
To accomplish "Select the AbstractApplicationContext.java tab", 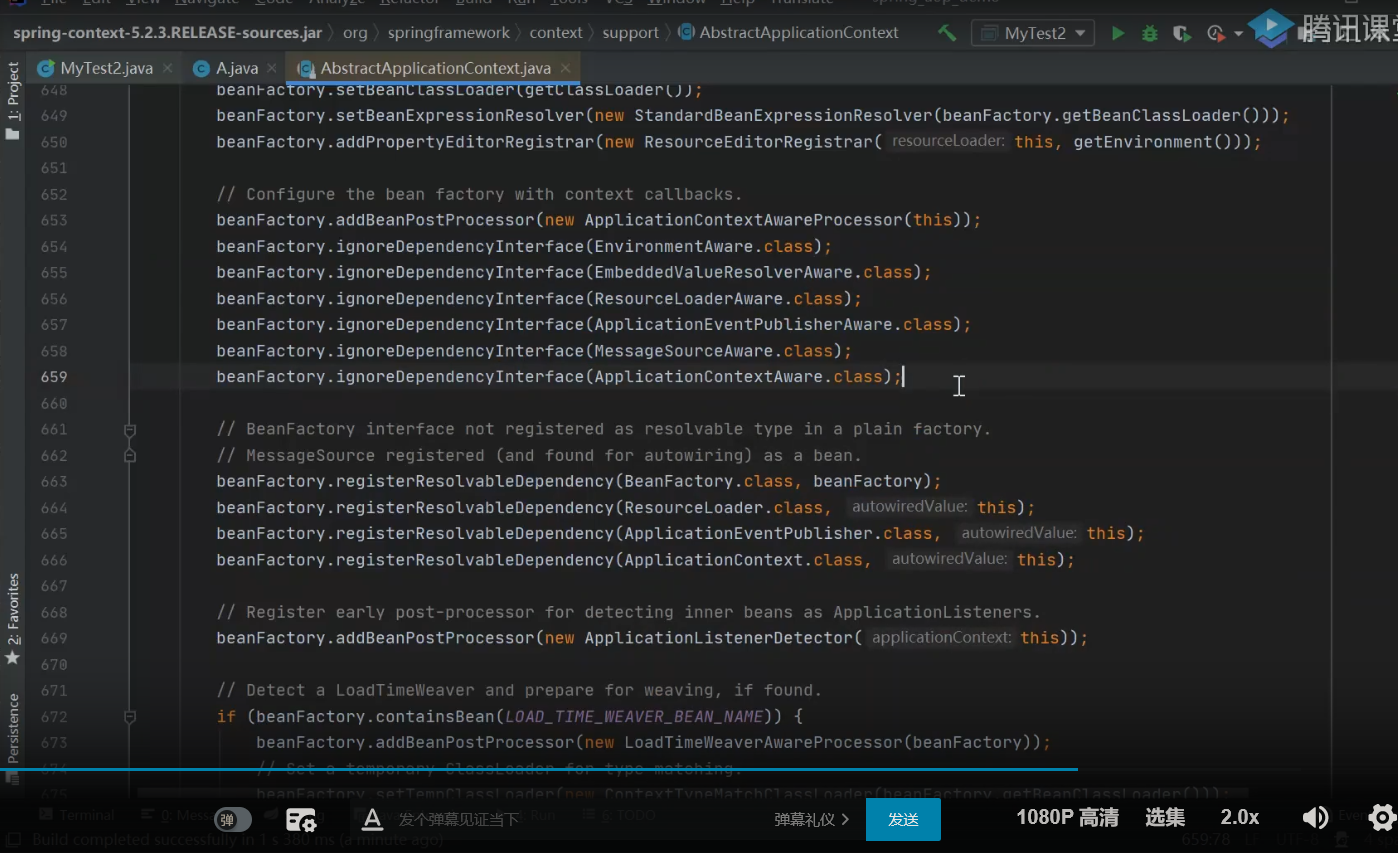I will [x=435, y=68].
